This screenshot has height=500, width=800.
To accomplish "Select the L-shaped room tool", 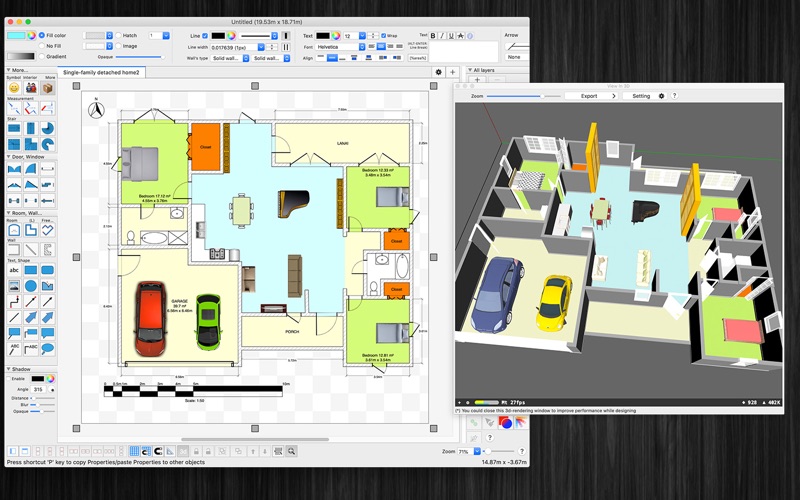I will pos(31,230).
